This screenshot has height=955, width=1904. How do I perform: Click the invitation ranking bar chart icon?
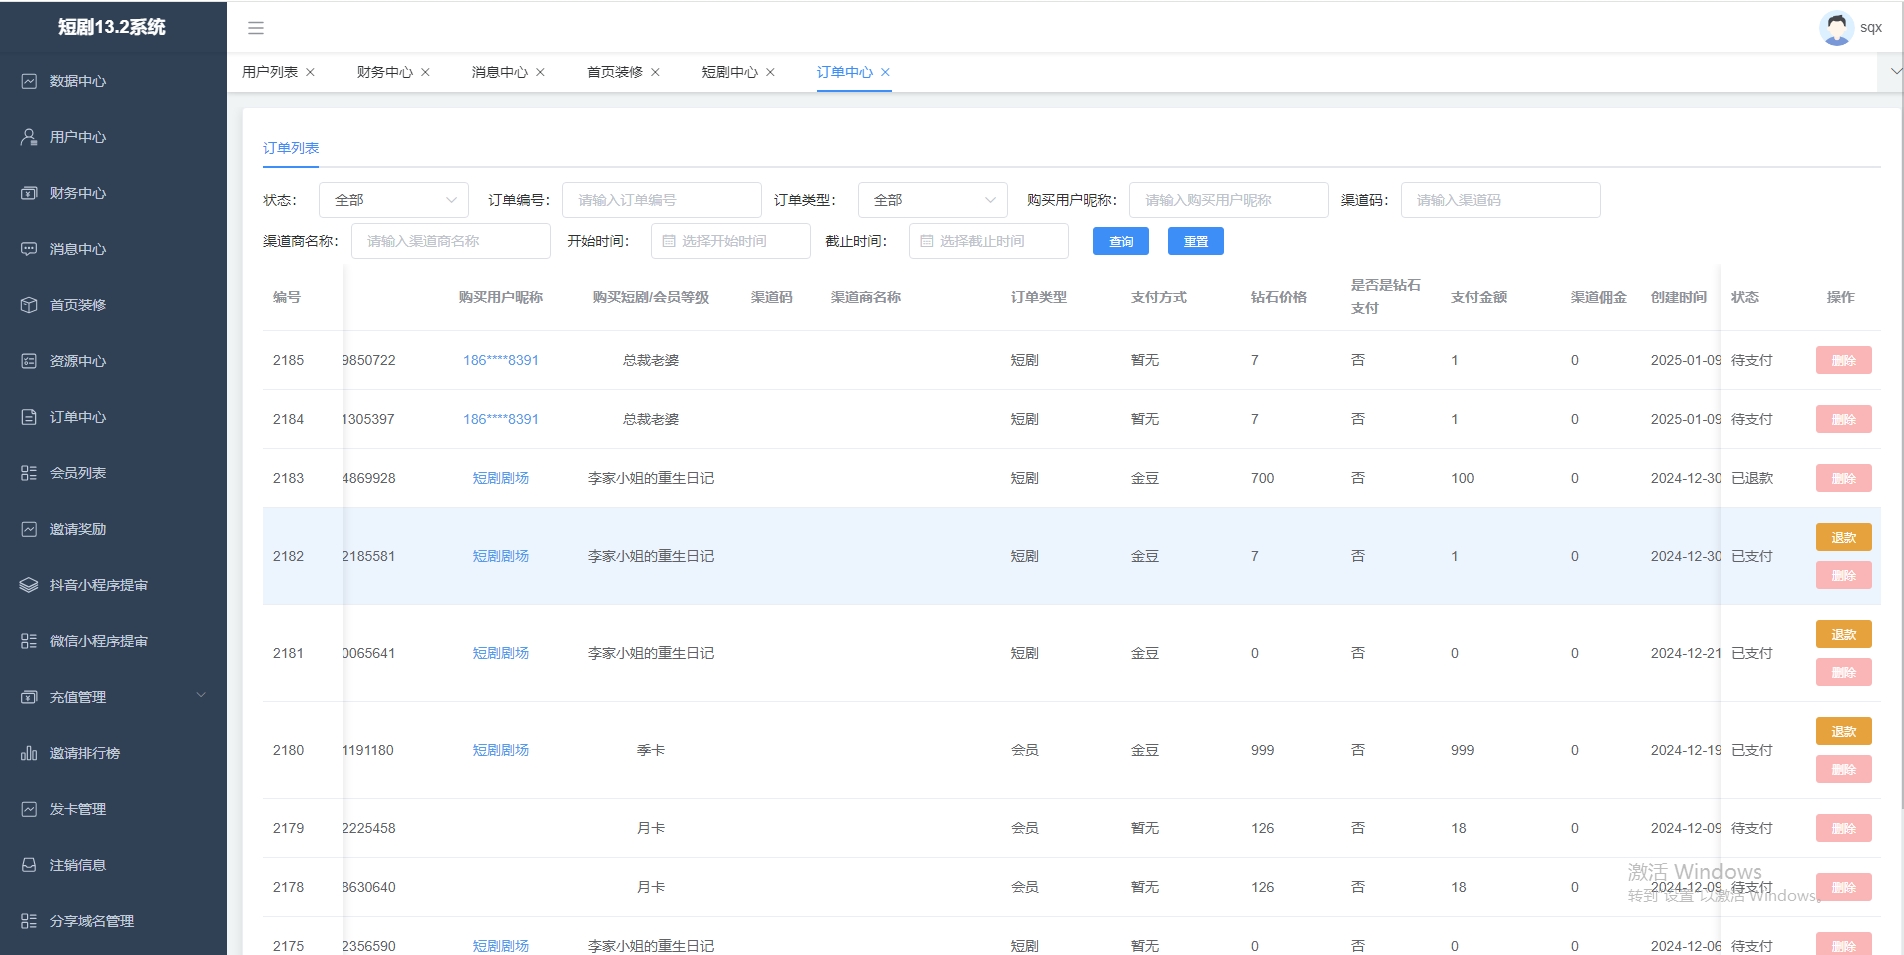[x=29, y=753]
